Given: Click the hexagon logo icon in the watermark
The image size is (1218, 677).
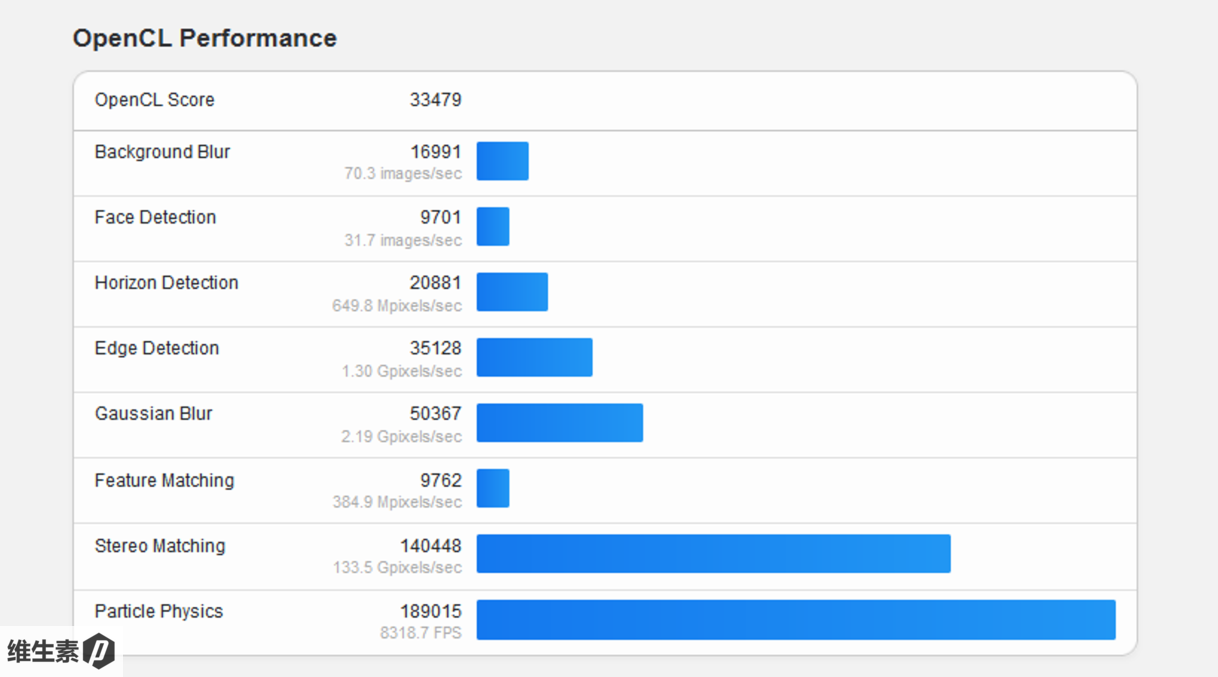Looking at the screenshot, I should 99,651.
